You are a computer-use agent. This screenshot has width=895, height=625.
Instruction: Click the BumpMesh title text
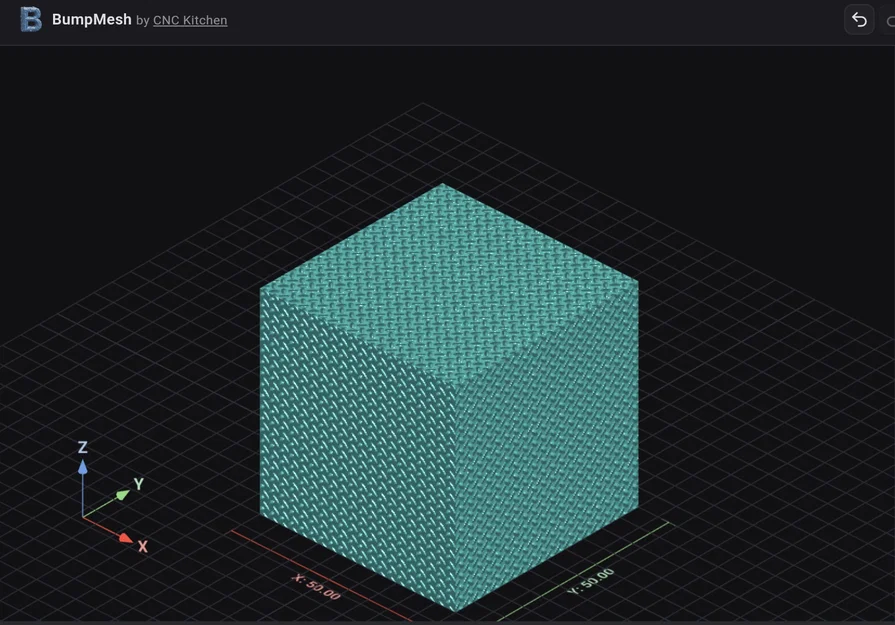[91, 19]
